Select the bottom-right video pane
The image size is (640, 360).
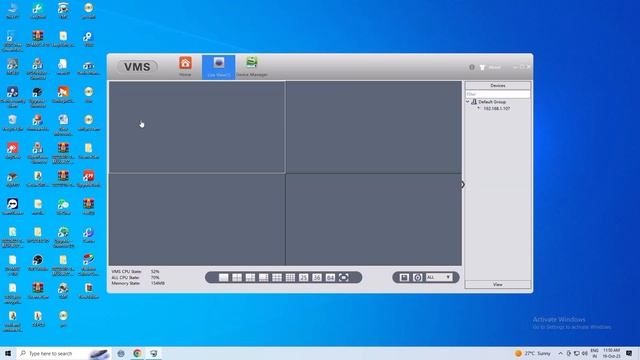pos(374,220)
